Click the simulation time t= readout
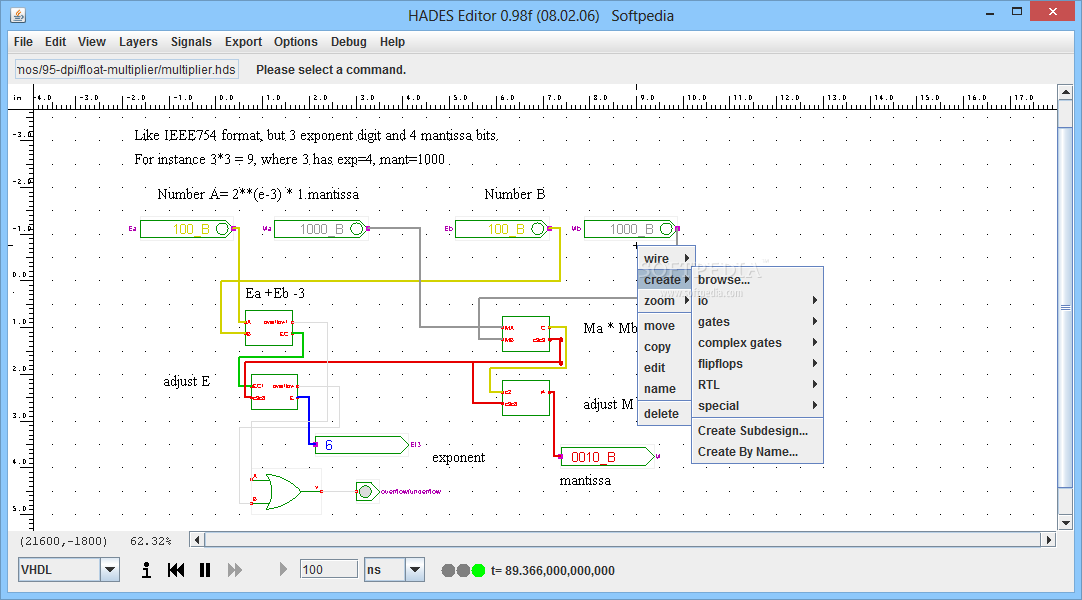Viewport: 1082px width, 600px height. tap(553, 570)
